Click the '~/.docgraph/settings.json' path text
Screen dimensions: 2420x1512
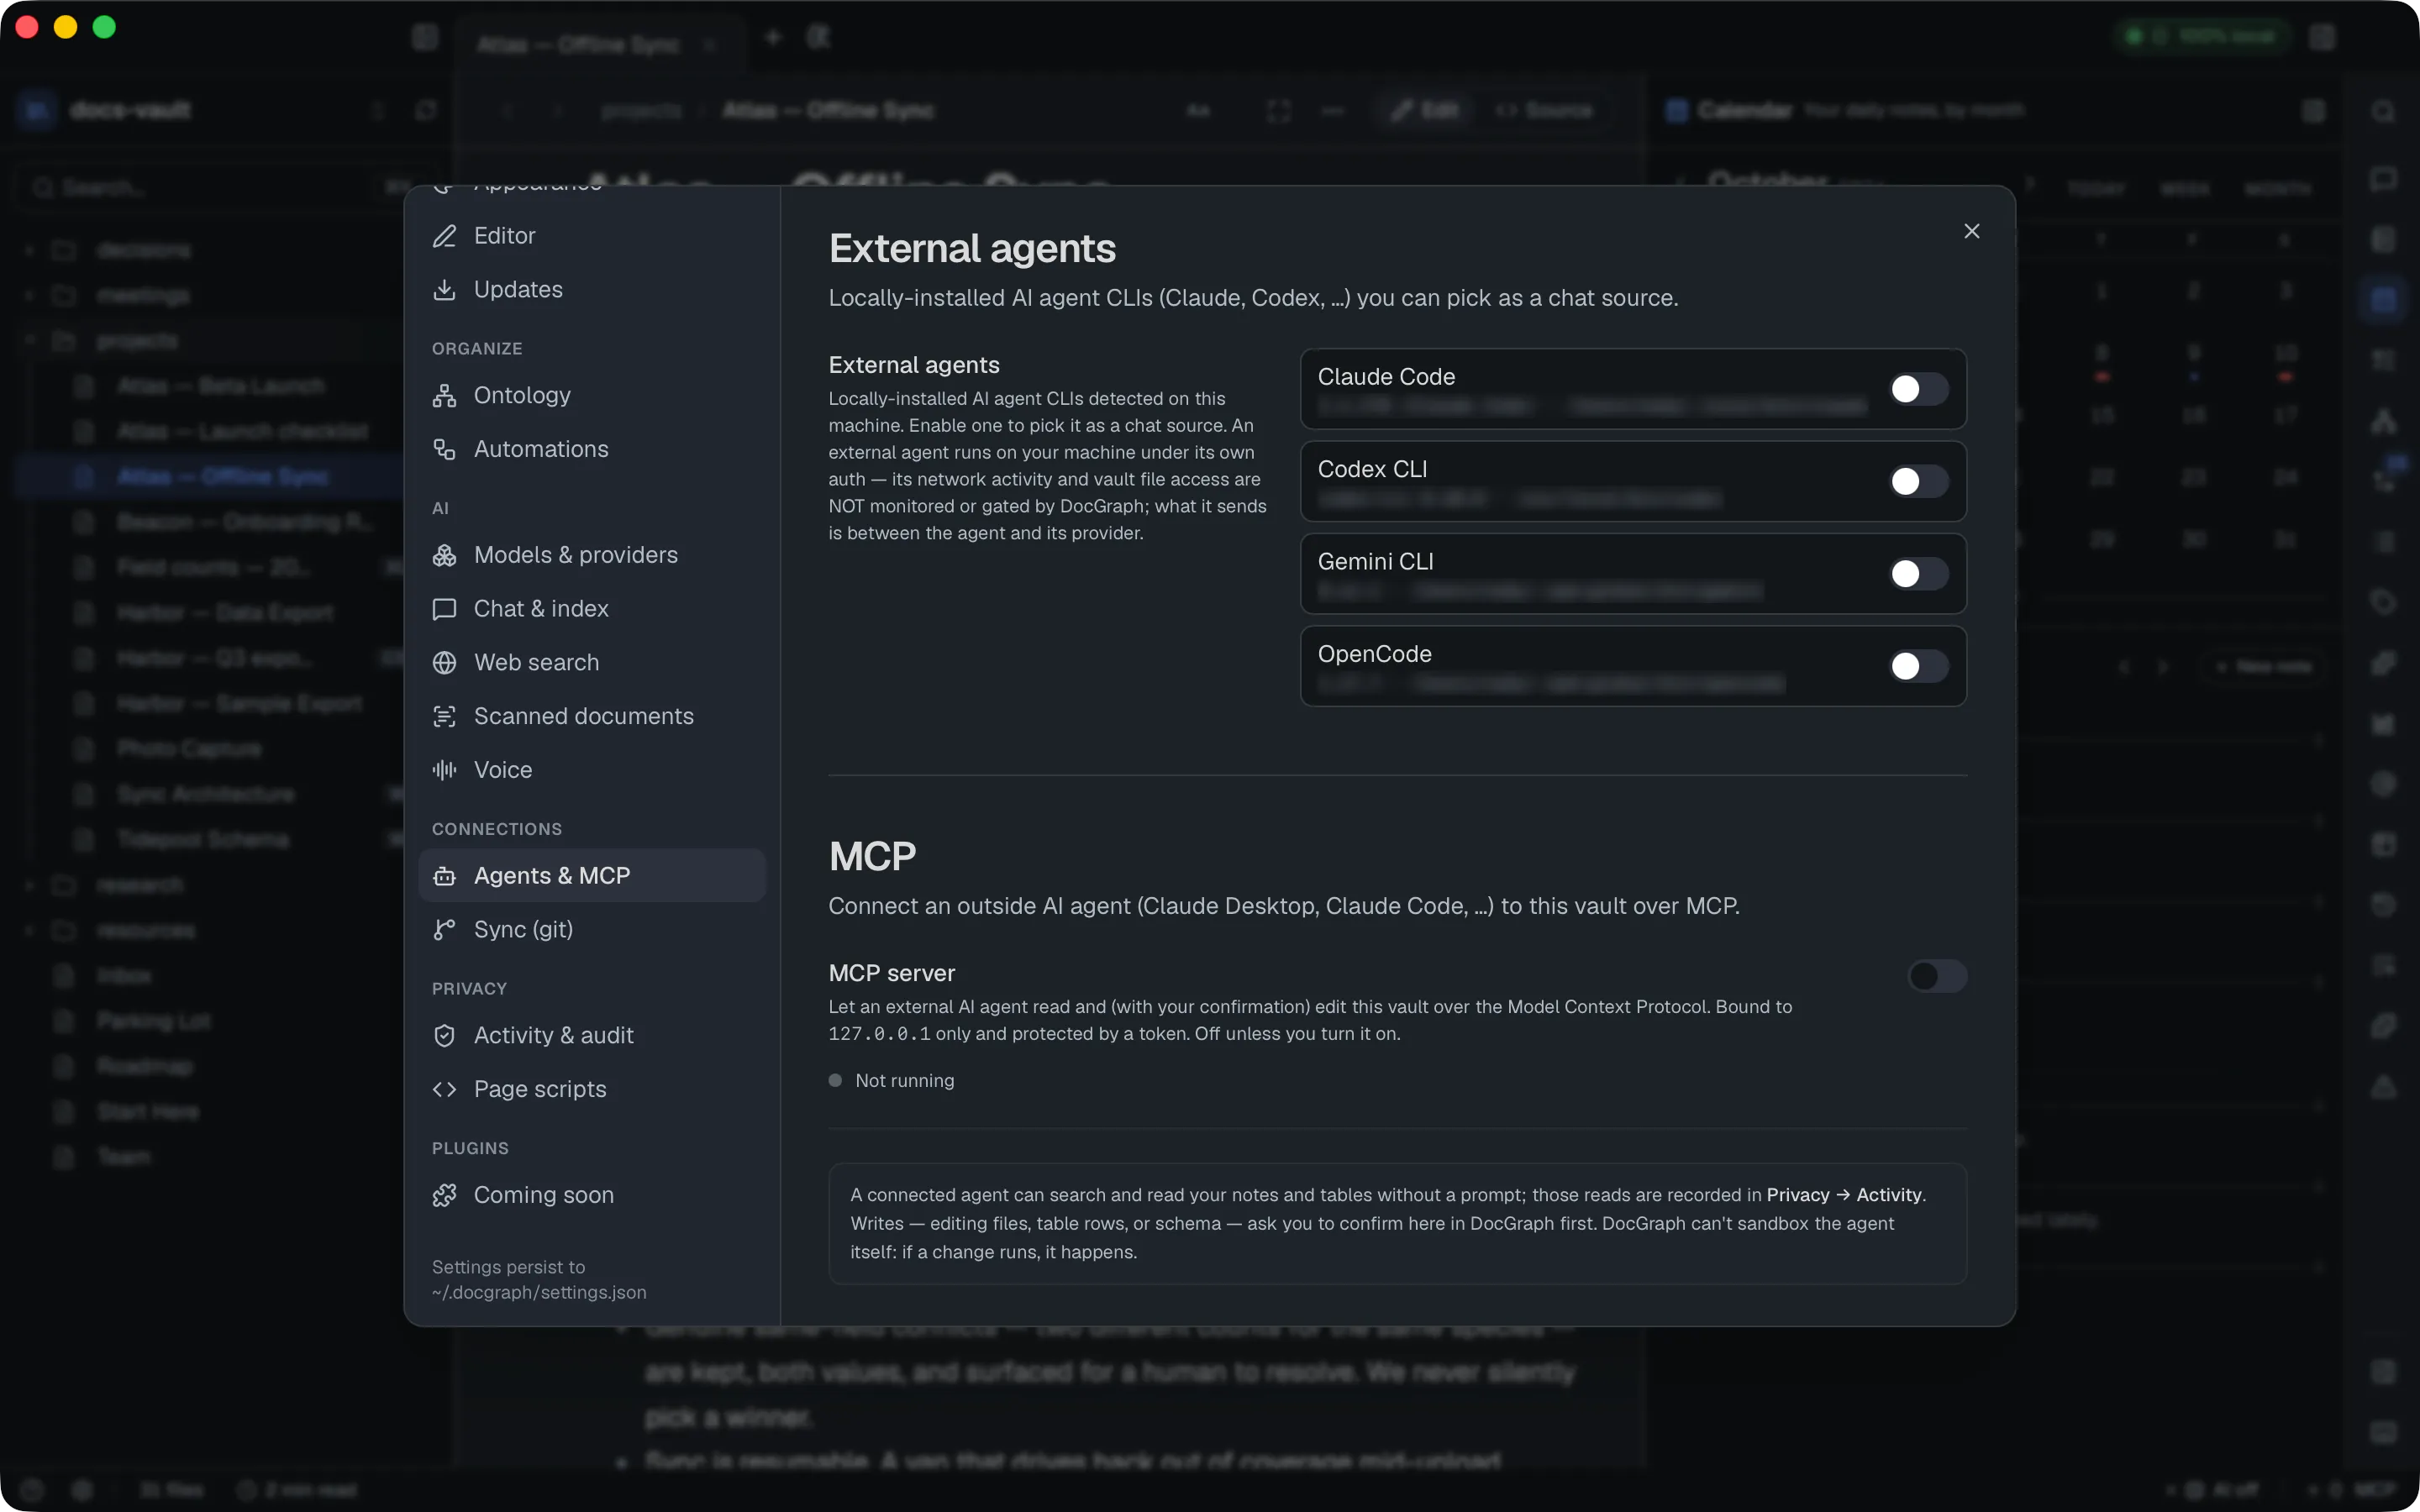click(539, 1293)
